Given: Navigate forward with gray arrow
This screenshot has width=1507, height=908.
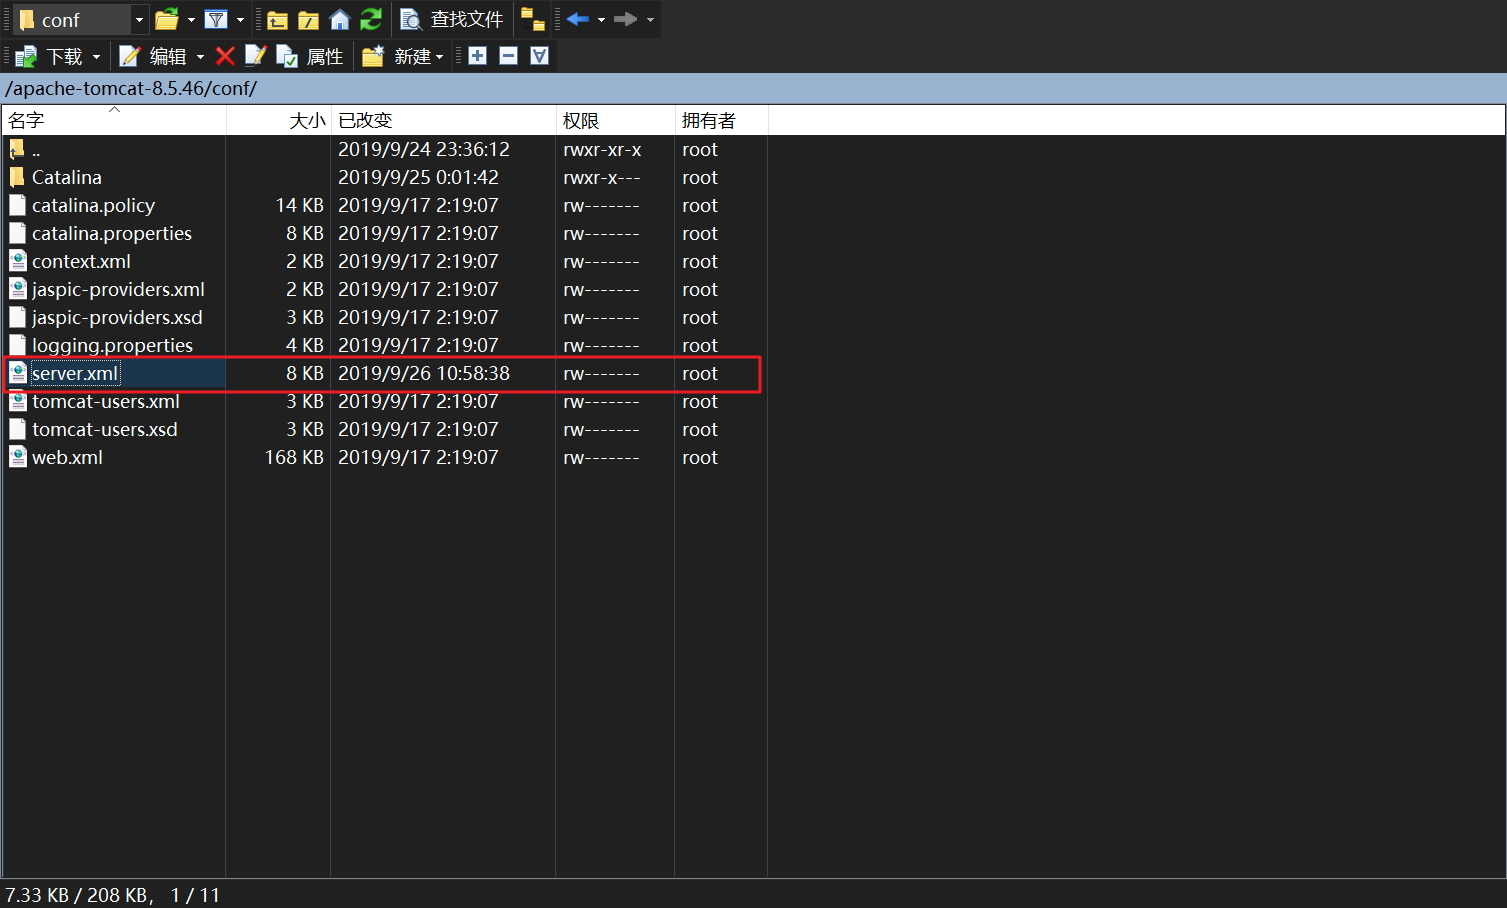Looking at the screenshot, I should [x=625, y=19].
